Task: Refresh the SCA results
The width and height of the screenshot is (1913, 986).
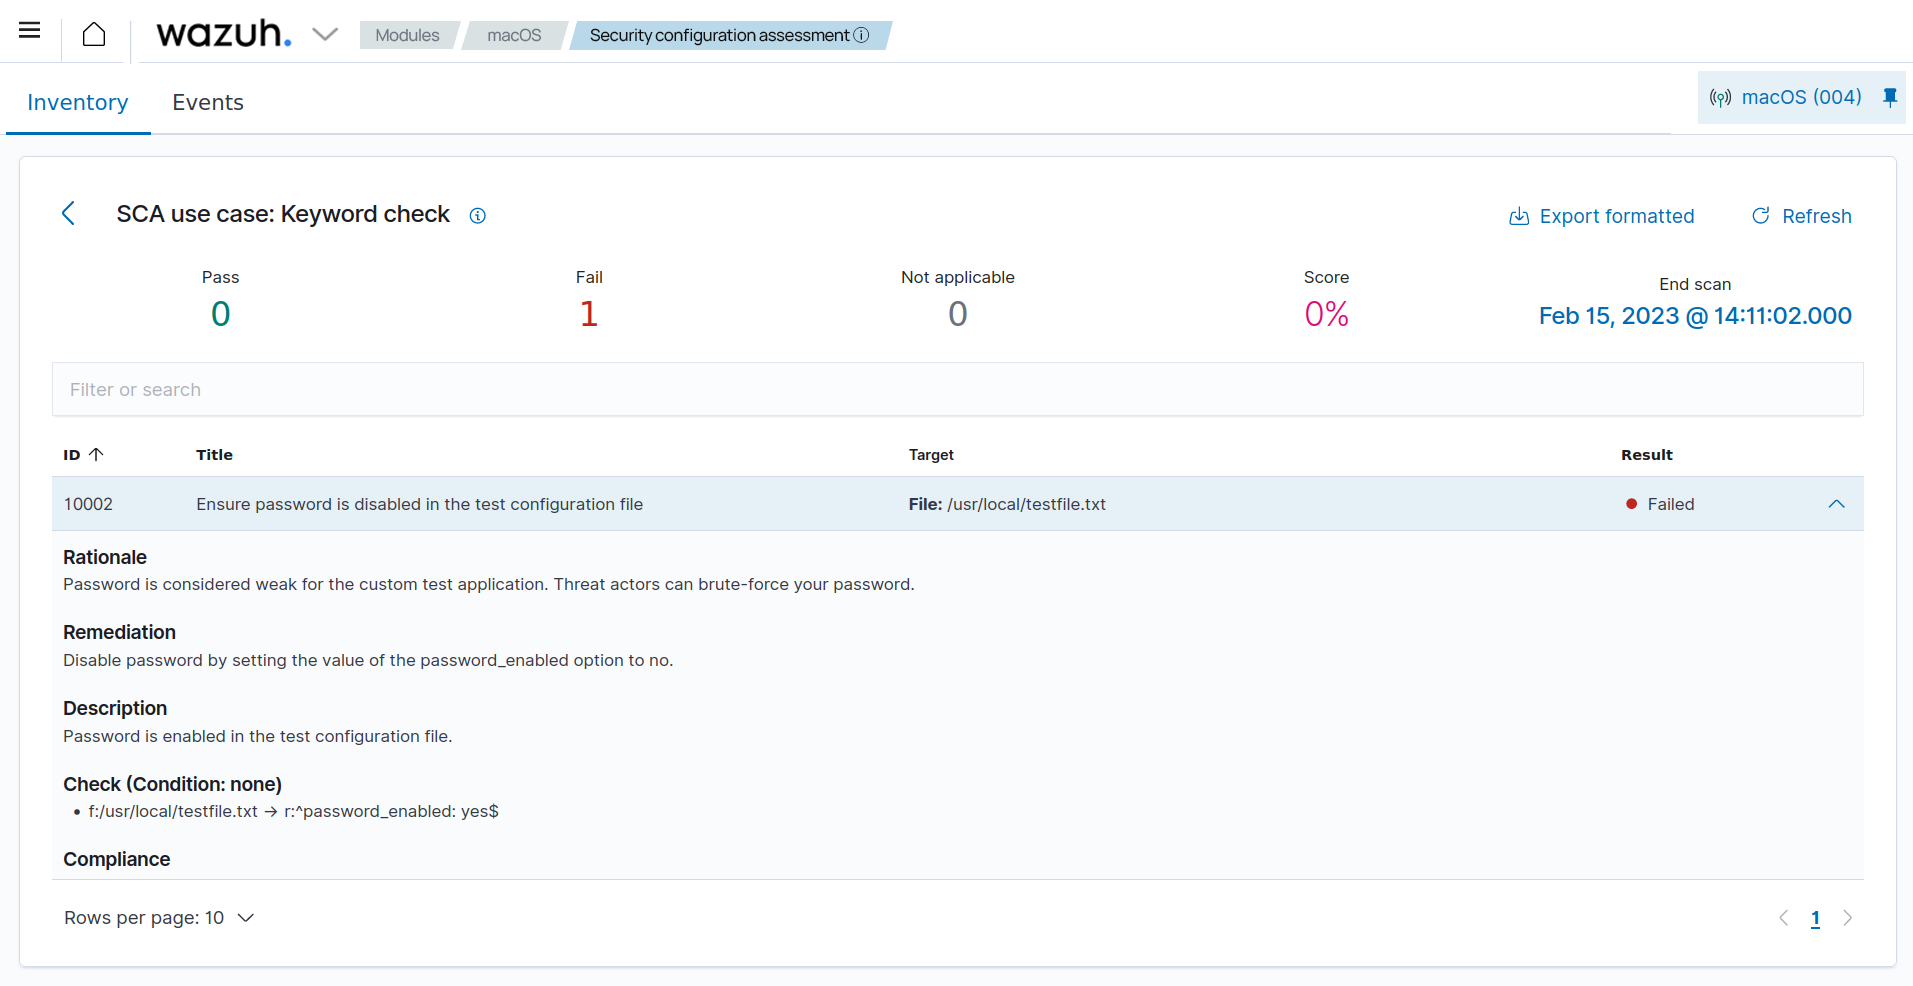Action: pyautogui.click(x=1802, y=216)
